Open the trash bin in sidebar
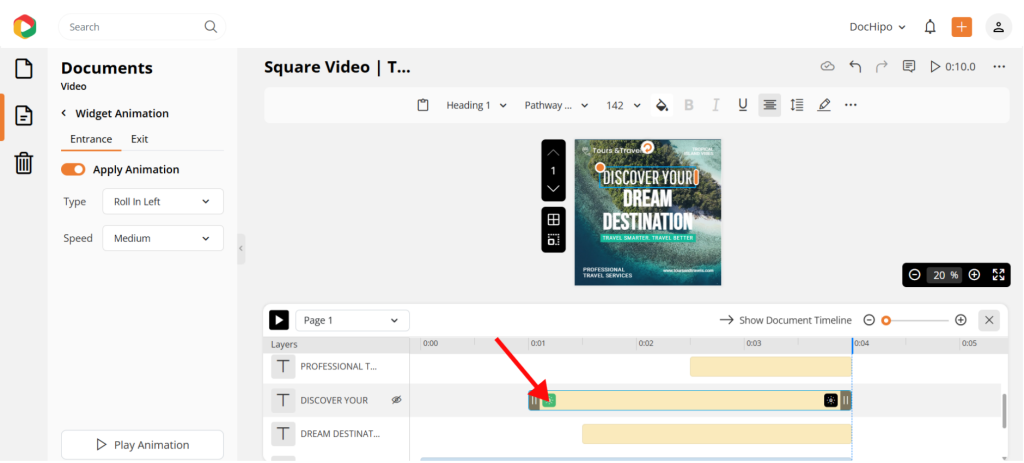Image resolution: width=1024 pixels, height=463 pixels. (23, 163)
